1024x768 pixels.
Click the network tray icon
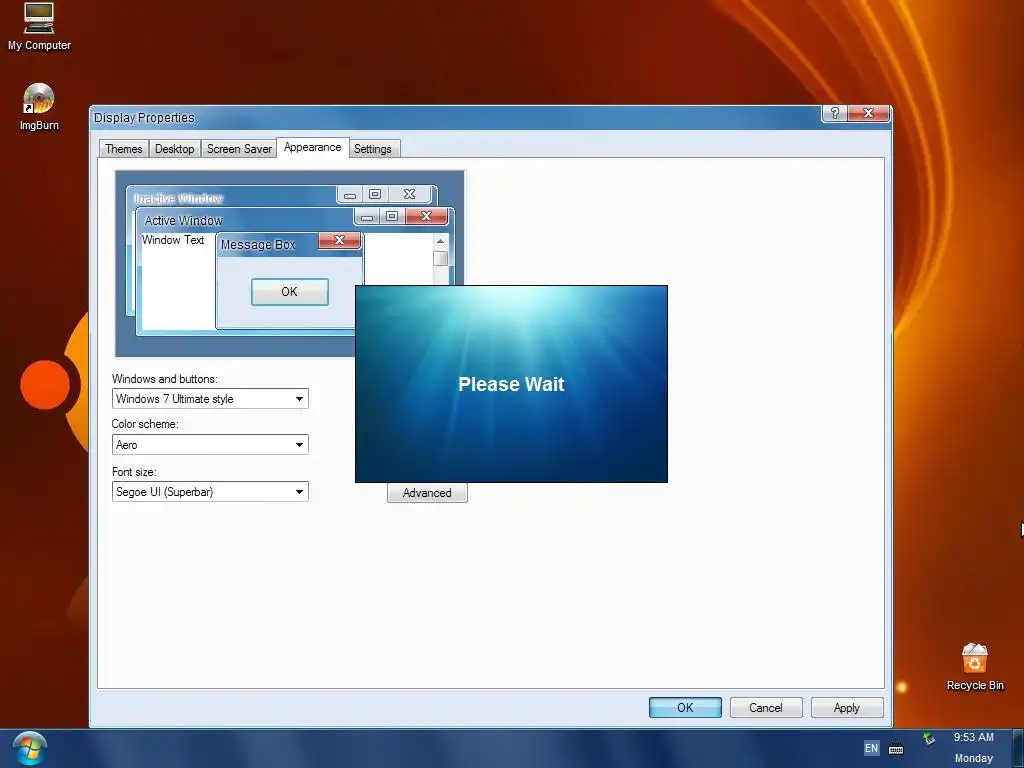coord(929,739)
